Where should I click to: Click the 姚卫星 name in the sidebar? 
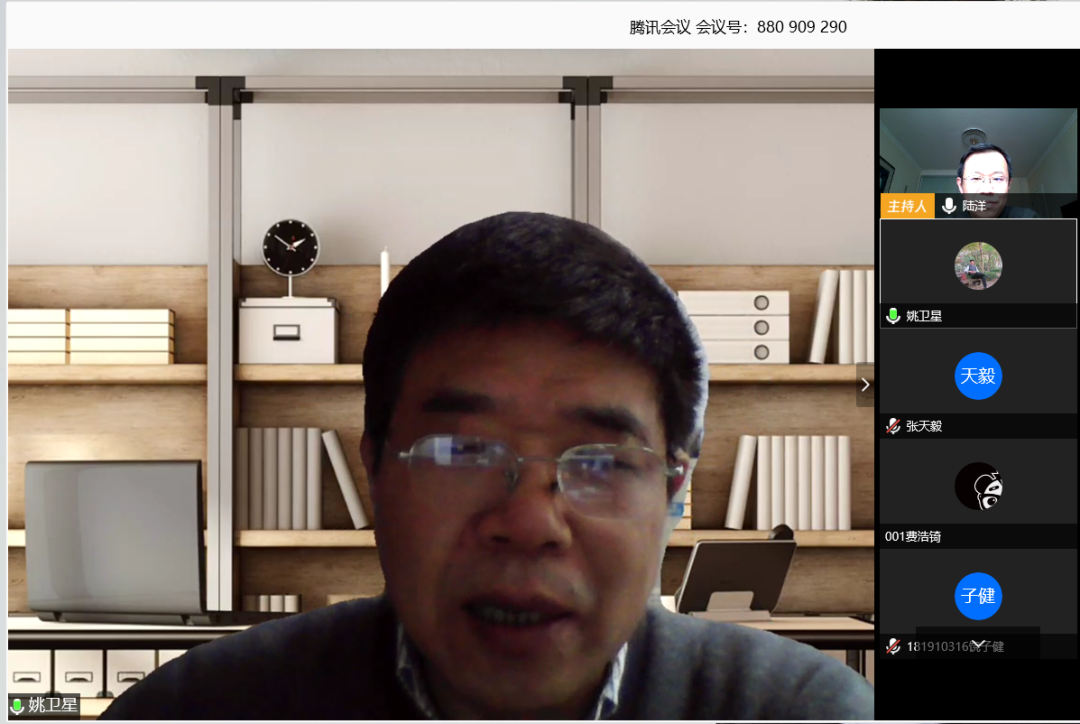[x=924, y=316]
